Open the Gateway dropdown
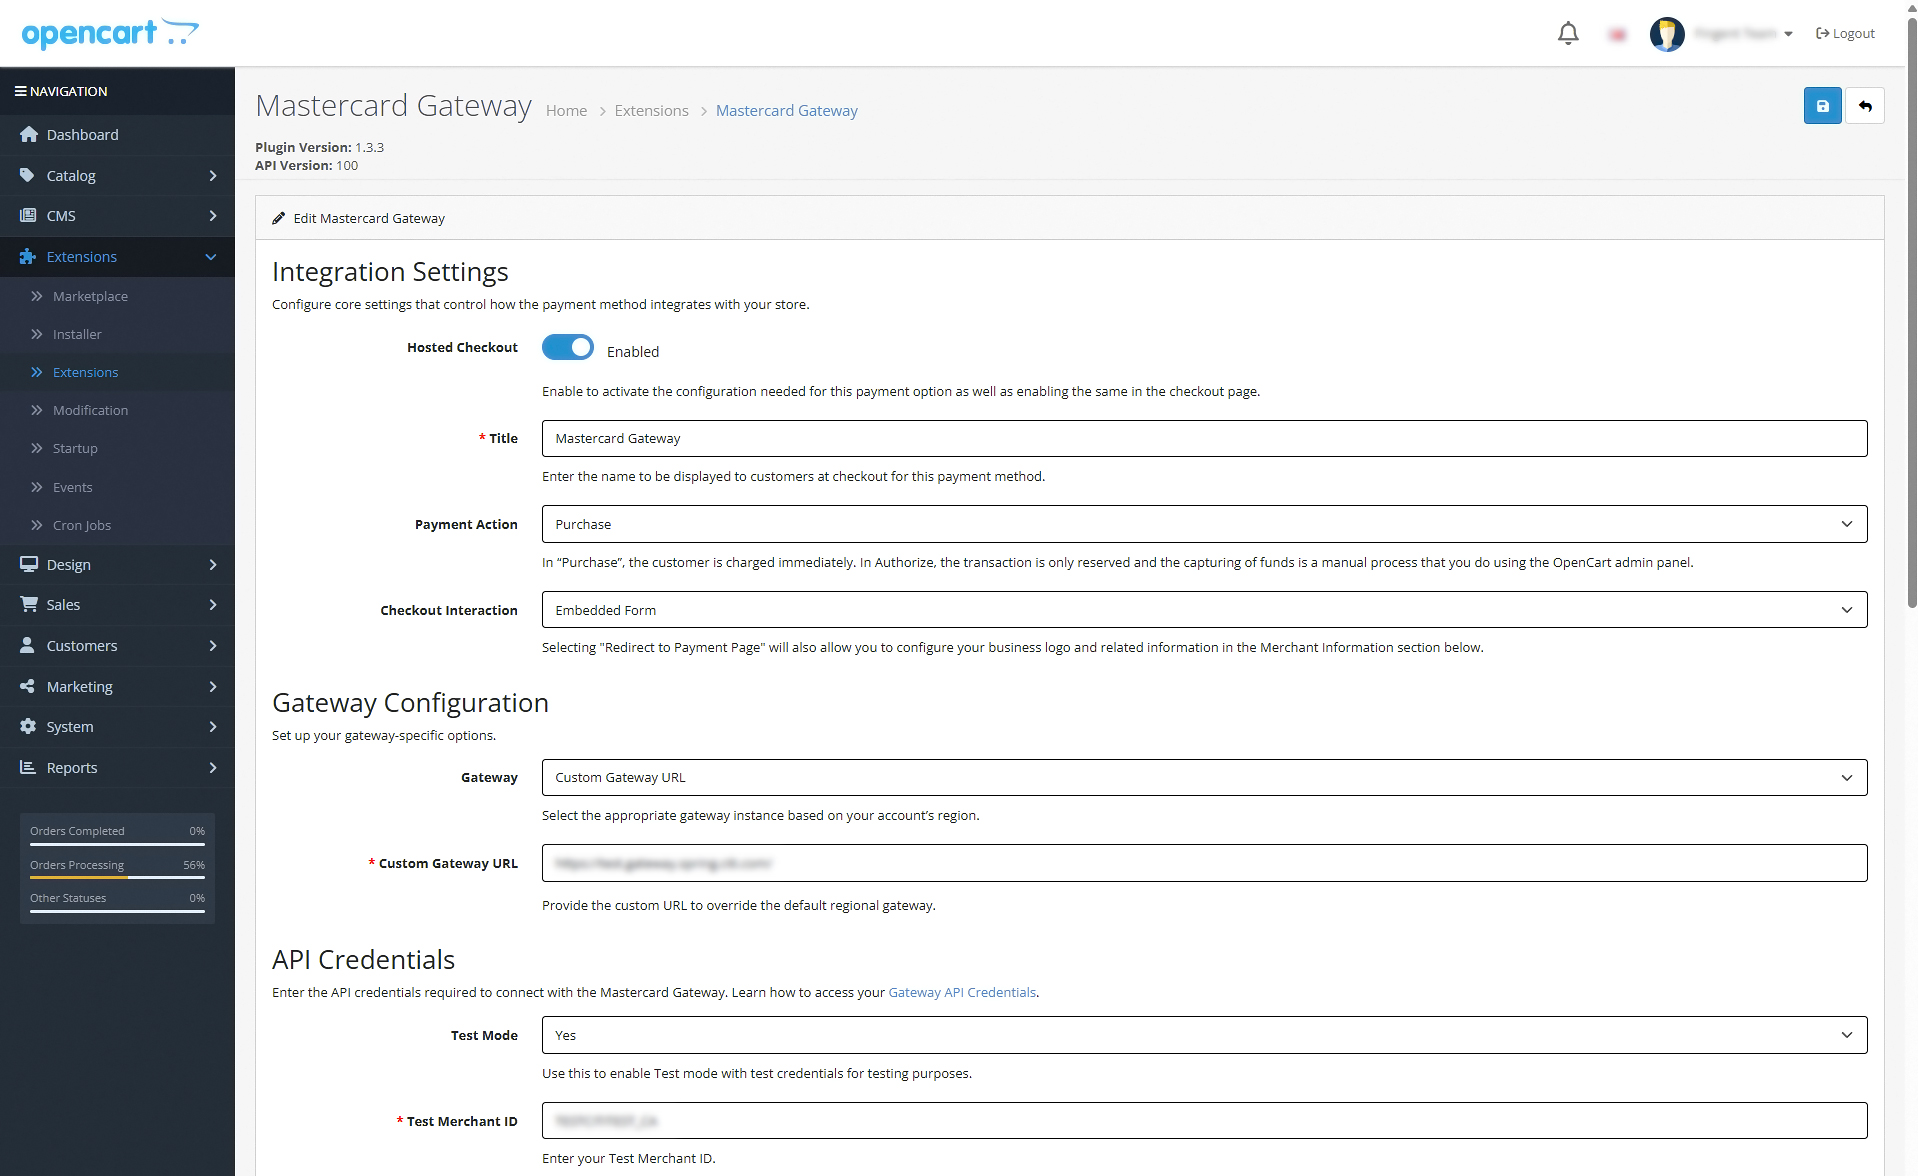Screen dimensions: 1918x1176 1204,777
